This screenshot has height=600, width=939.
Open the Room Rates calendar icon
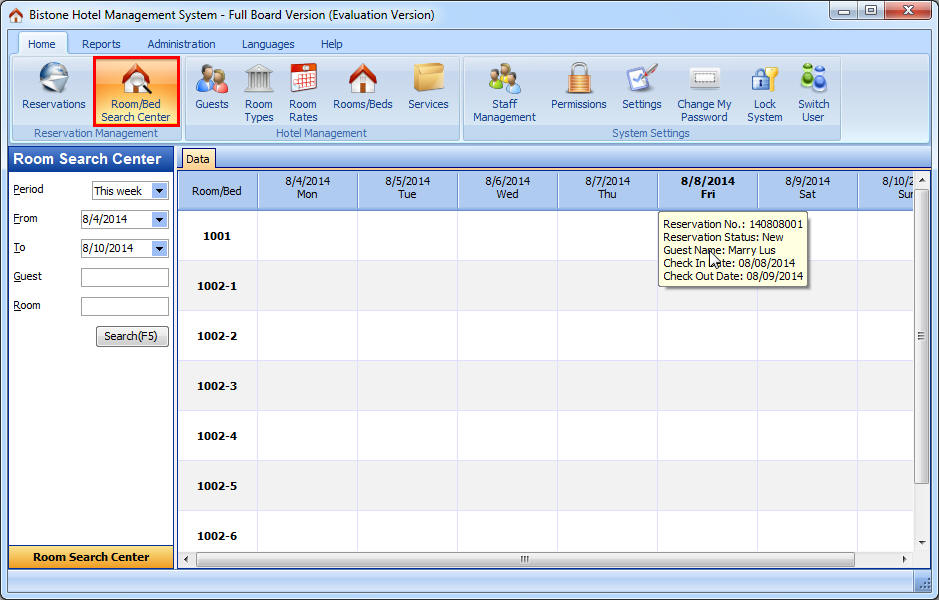(303, 91)
